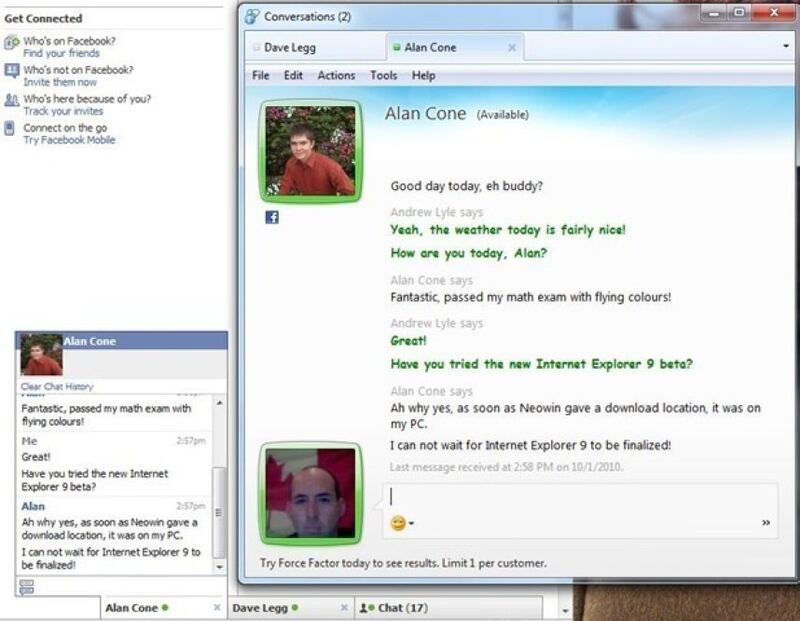The width and height of the screenshot is (800, 621).
Task: Open Track your invites link
Action: tap(63, 111)
